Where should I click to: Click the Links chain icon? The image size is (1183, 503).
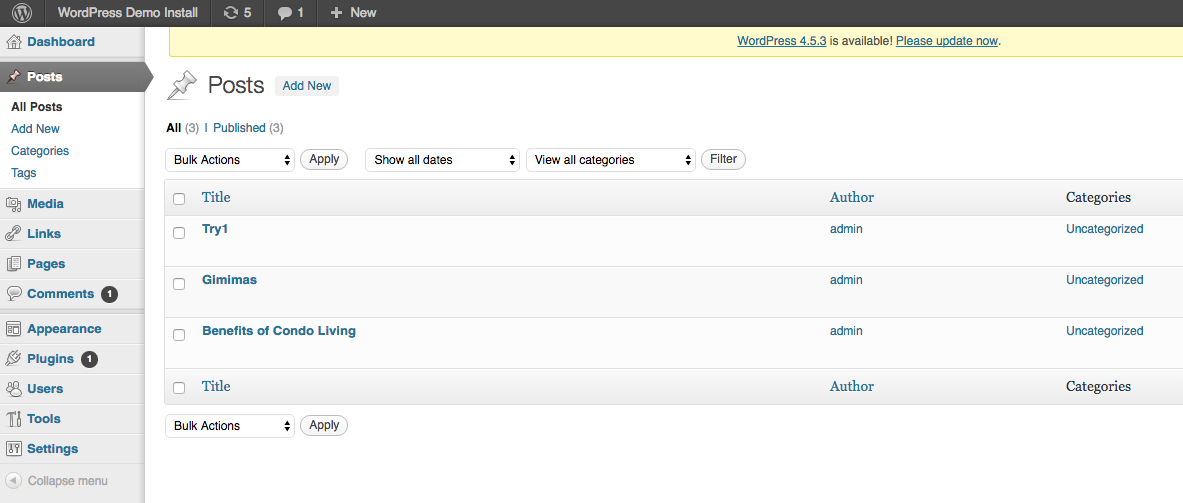(14, 234)
